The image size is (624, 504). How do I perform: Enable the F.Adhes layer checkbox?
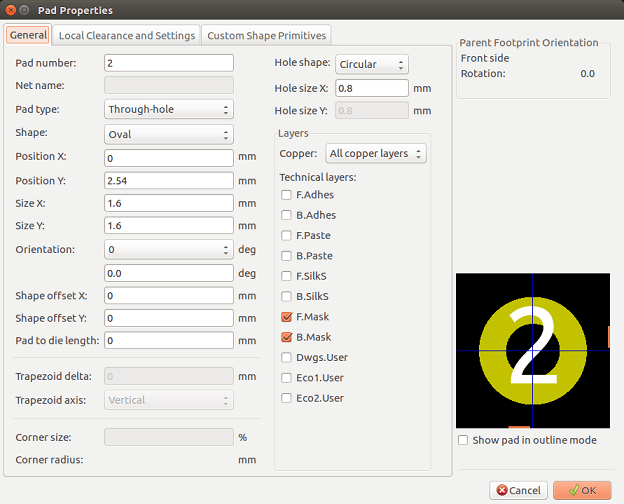(x=286, y=195)
